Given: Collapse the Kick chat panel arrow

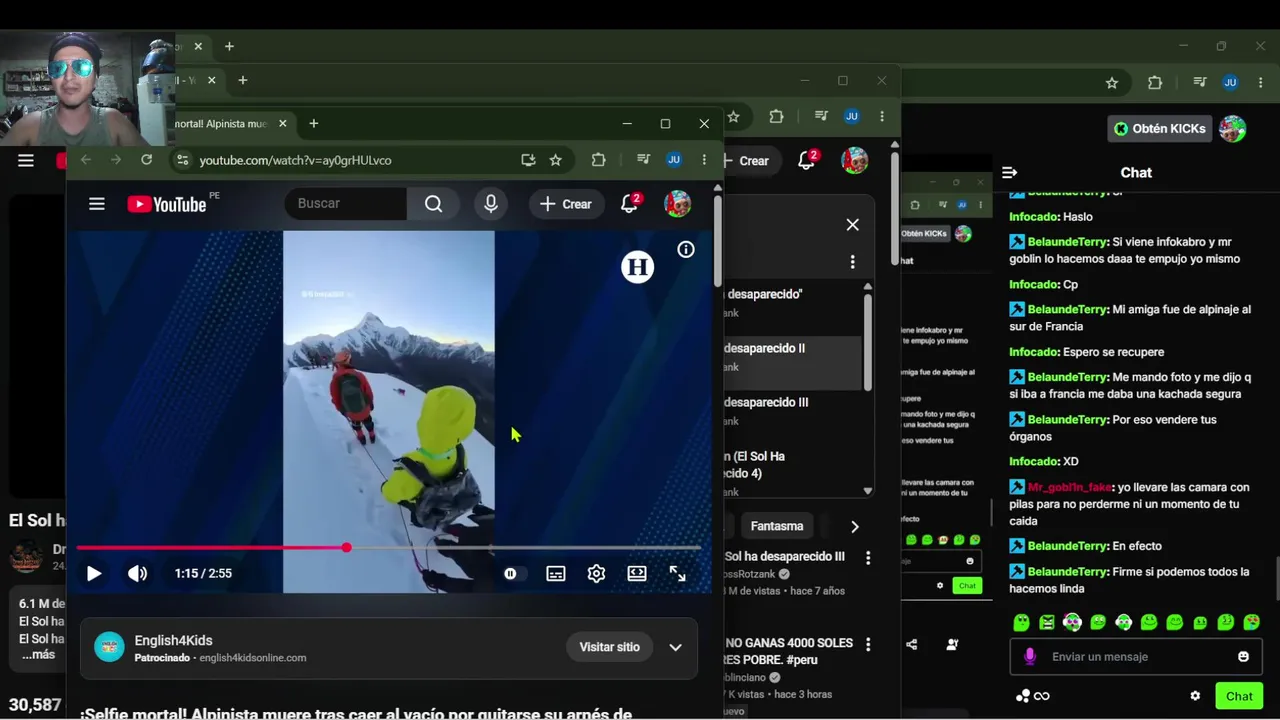Looking at the screenshot, I should 1009,172.
